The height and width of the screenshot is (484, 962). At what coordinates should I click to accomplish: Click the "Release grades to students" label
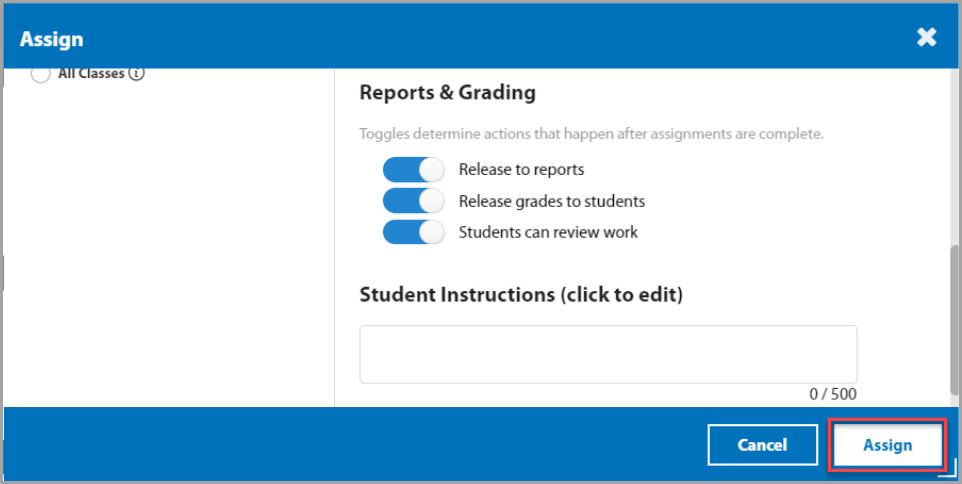pyautogui.click(x=551, y=201)
